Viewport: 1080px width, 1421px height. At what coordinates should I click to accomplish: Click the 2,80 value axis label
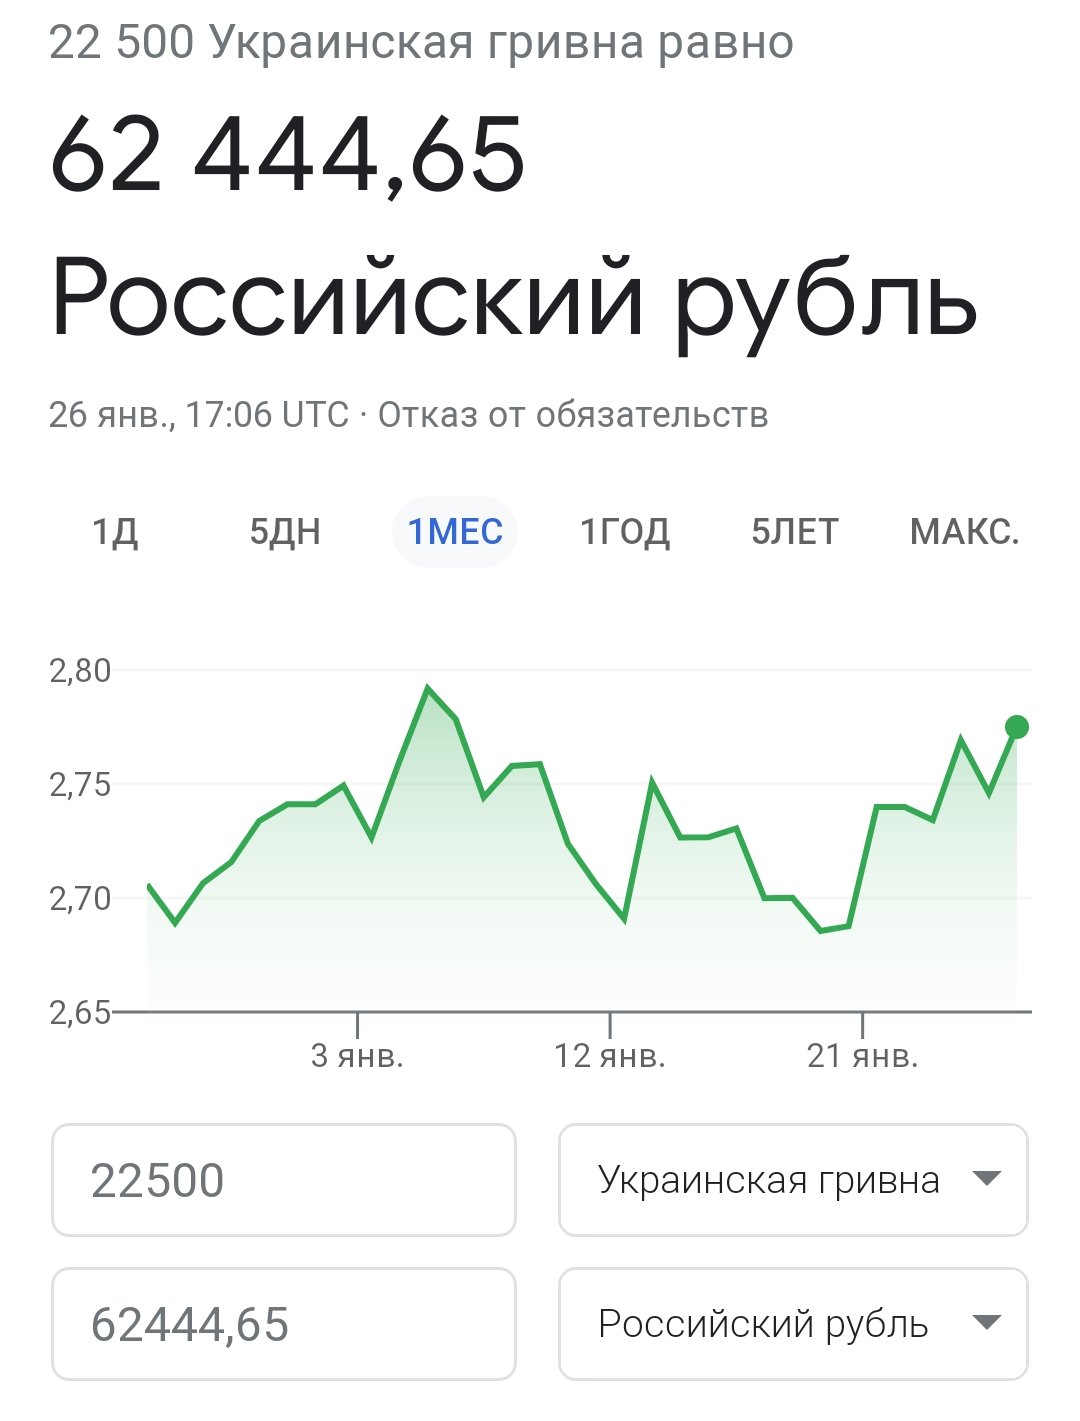[80, 671]
